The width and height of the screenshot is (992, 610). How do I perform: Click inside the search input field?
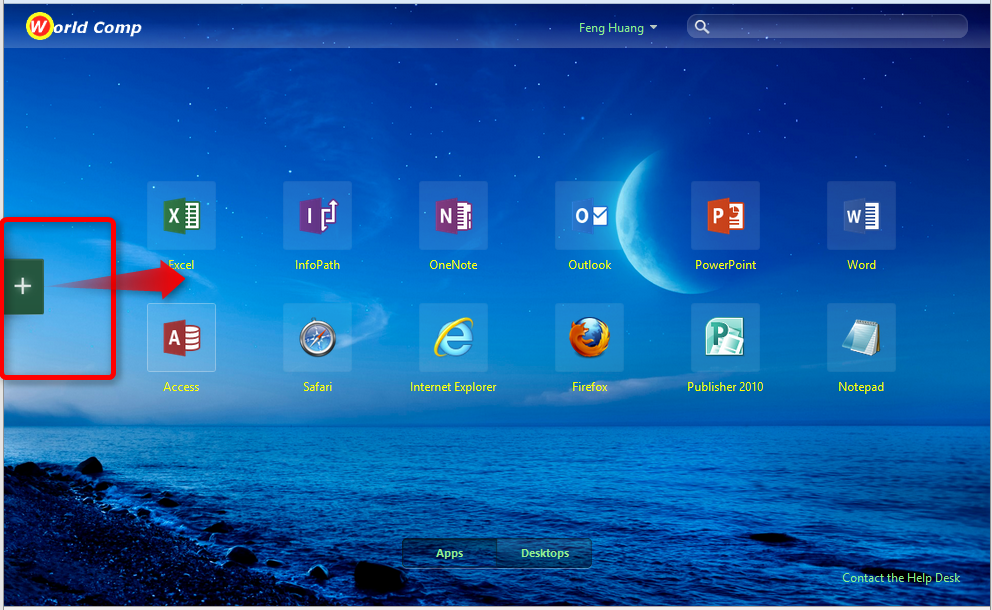tap(828, 27)
